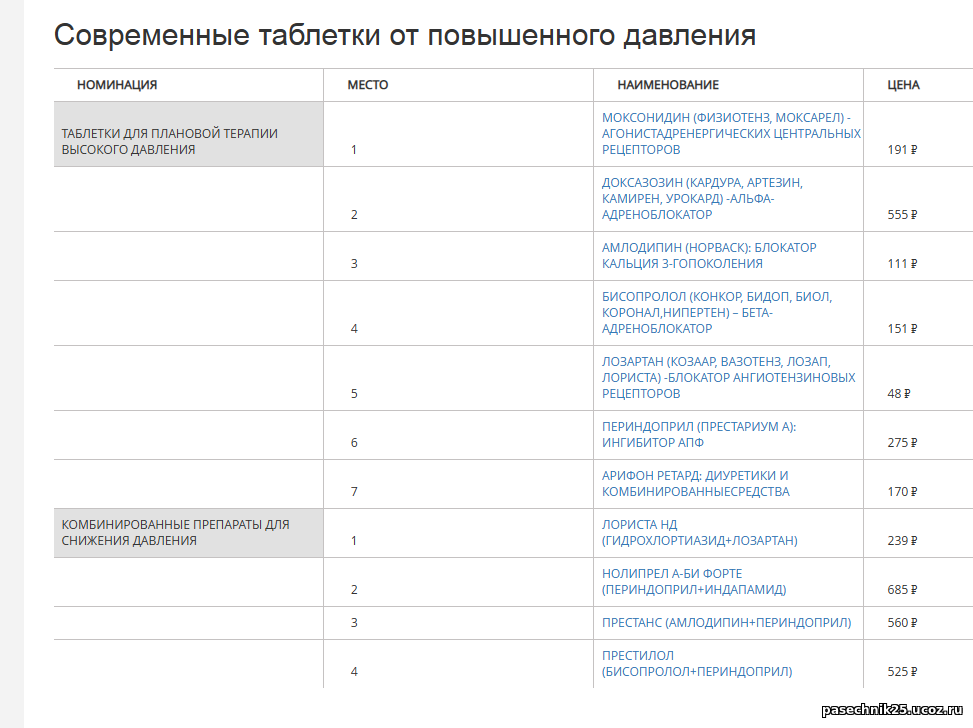Click the pasechnik25.ucoz.ru watermark text
This screenshot has width=973, height=728.
(x=893, y=710)
